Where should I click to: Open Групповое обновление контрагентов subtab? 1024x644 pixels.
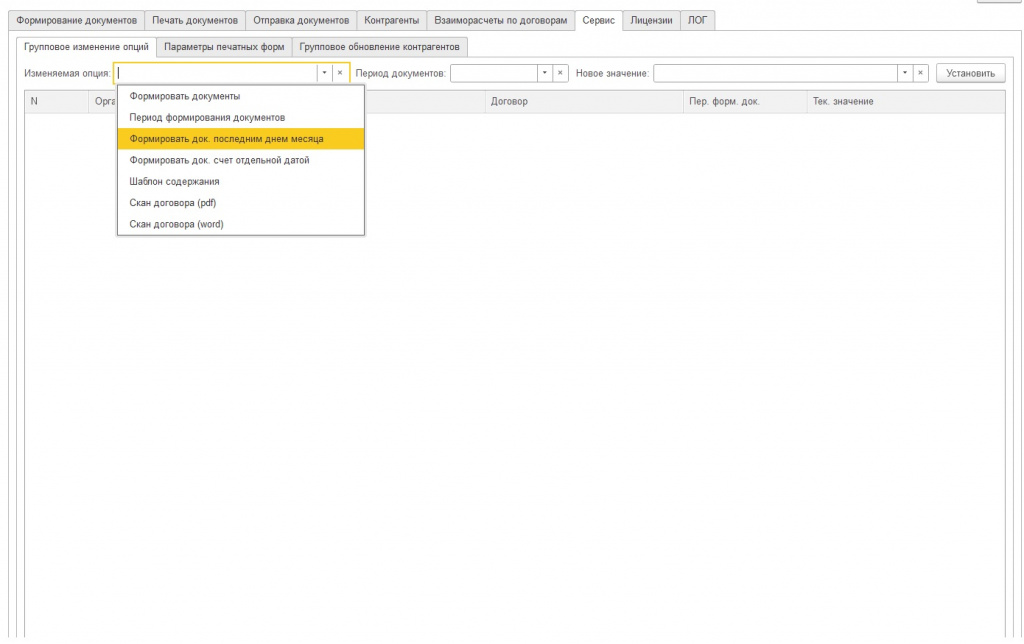pos(379,47)
